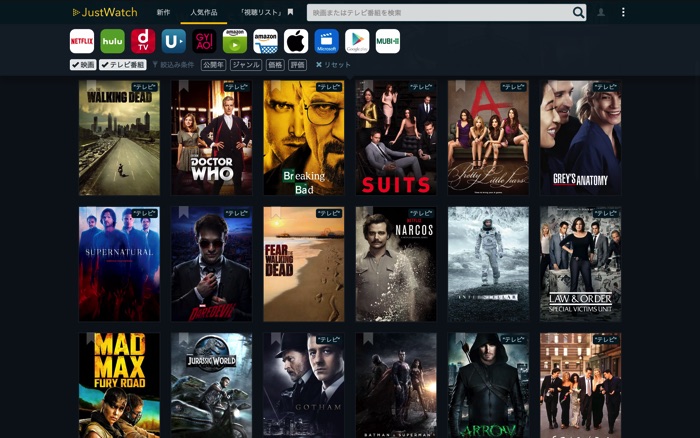700x438 pixels.
Task: Bookmark the Jurassic World poster
Action: pyautogui.click(x=183, y=338)
